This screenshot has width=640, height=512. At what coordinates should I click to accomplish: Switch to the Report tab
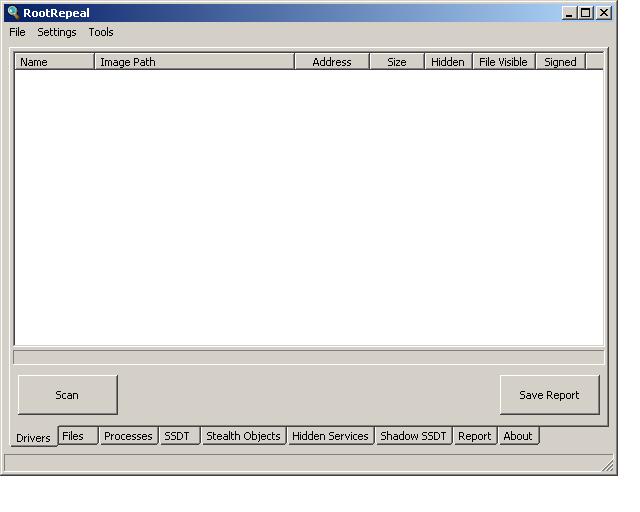(475, 436)
